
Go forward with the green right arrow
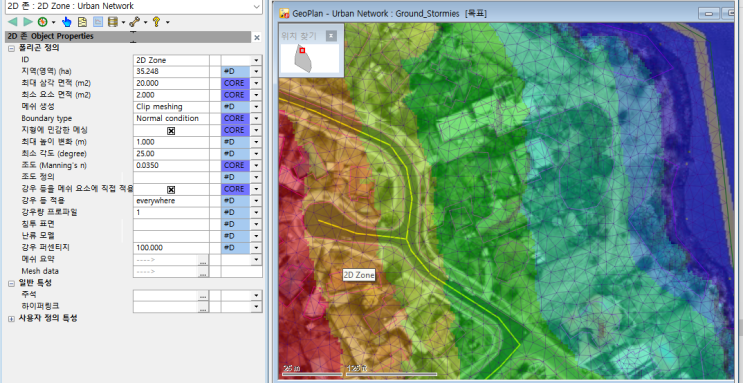(28, 22)
